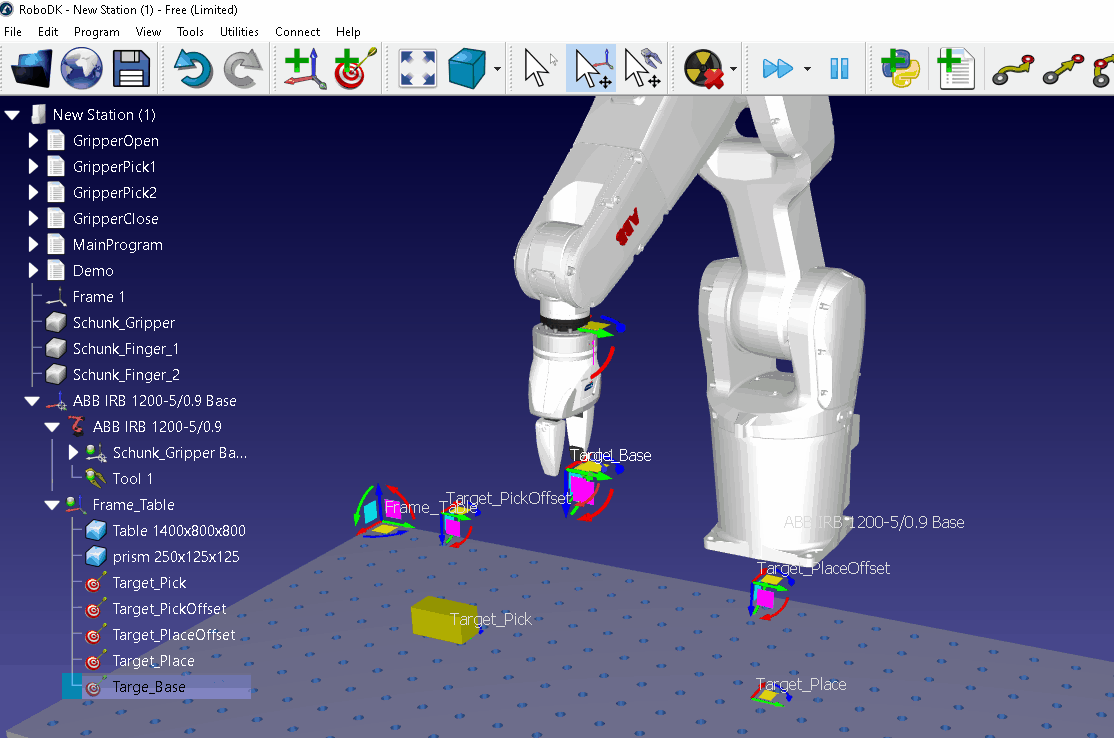Open the Program menu
This screenshot has height=738, width=1114.
tap(97, 32)
